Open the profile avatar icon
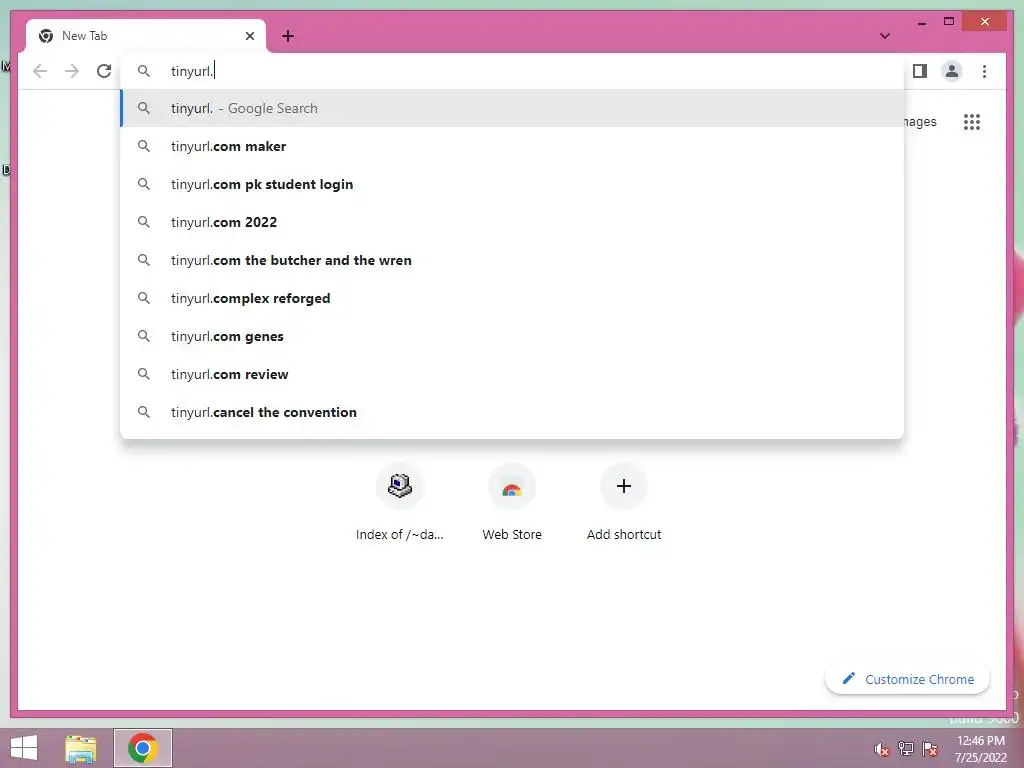 pyautogui.click(x=952, y=71)
